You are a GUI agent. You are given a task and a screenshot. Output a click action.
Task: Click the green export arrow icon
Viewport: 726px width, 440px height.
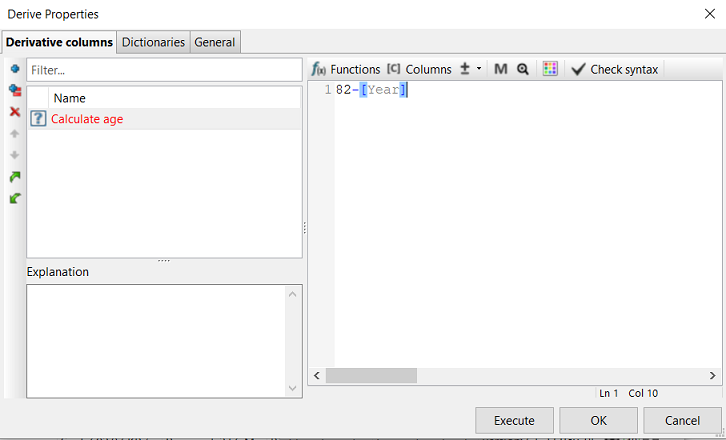(x=14, y=177)
